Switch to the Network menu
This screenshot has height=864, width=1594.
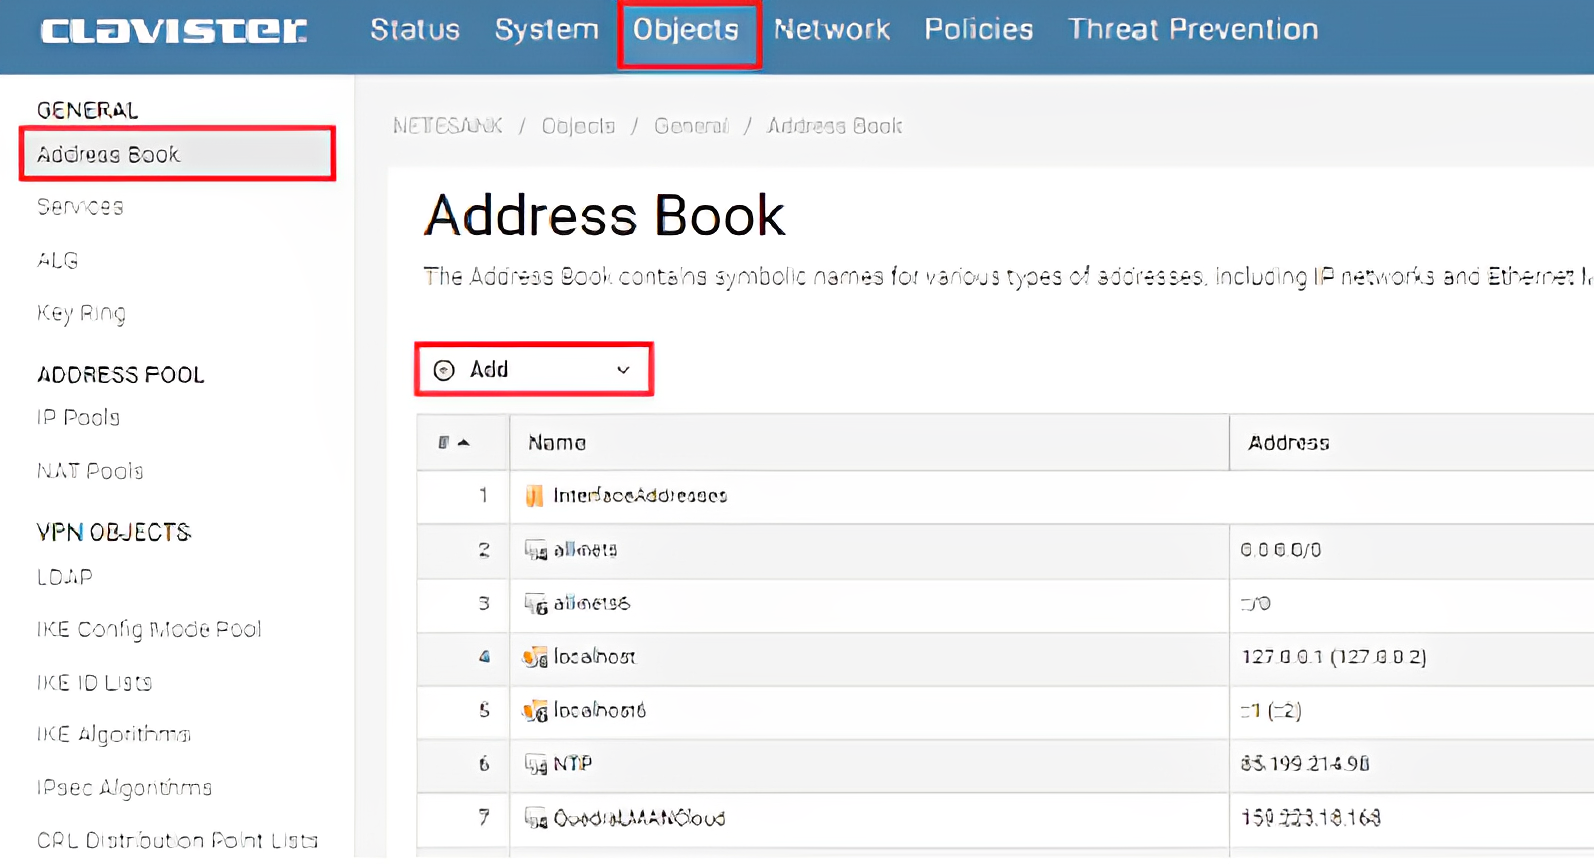[831, 30]
